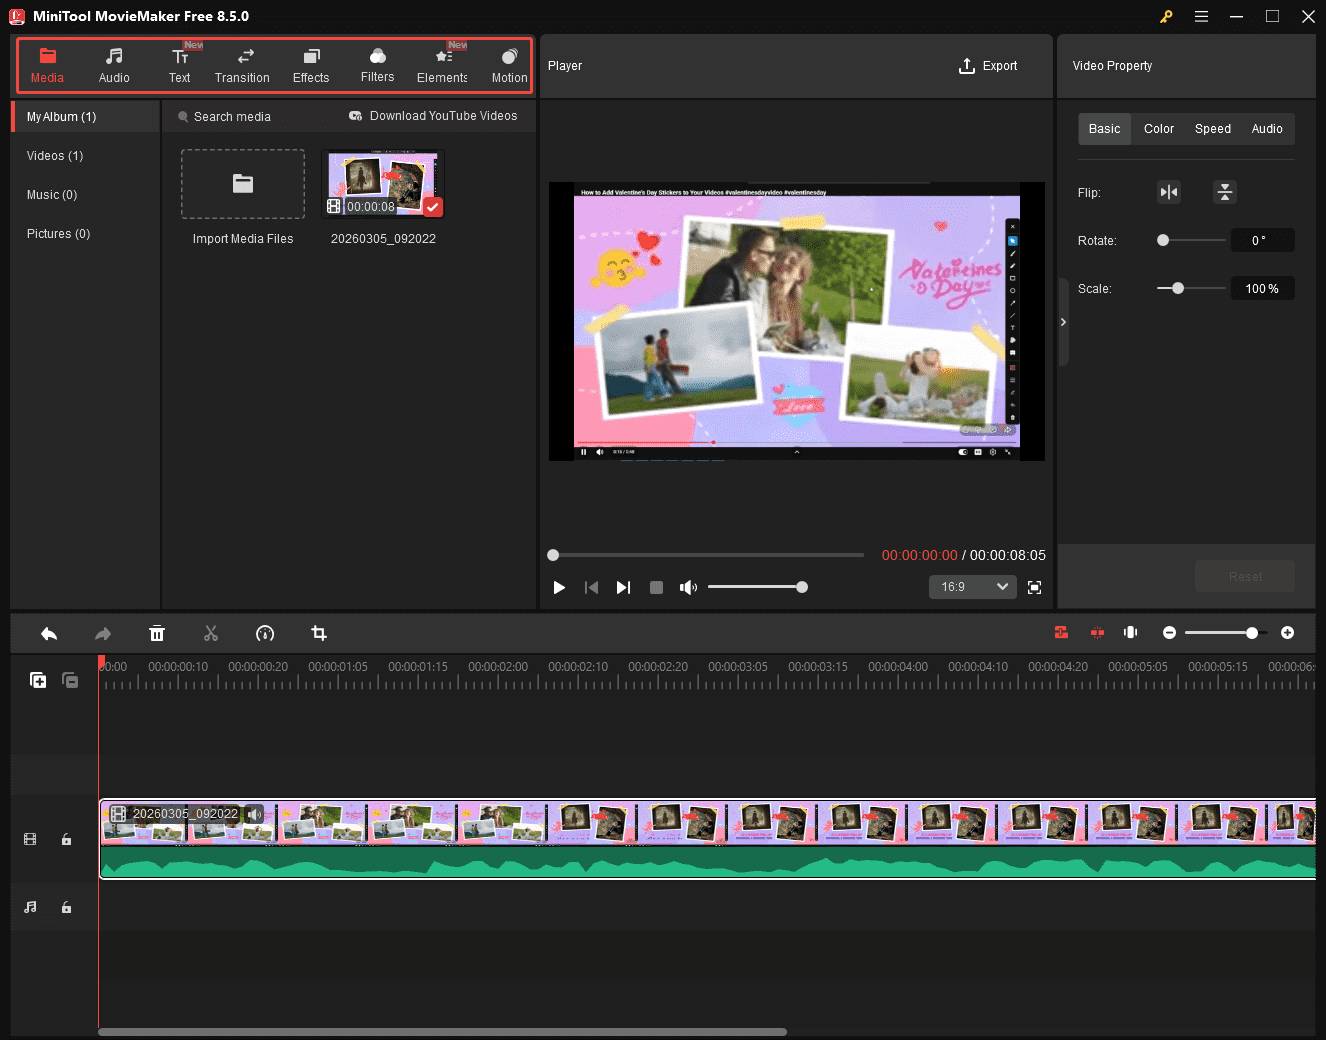Click Download YouTube Videos

coord(434,116)
